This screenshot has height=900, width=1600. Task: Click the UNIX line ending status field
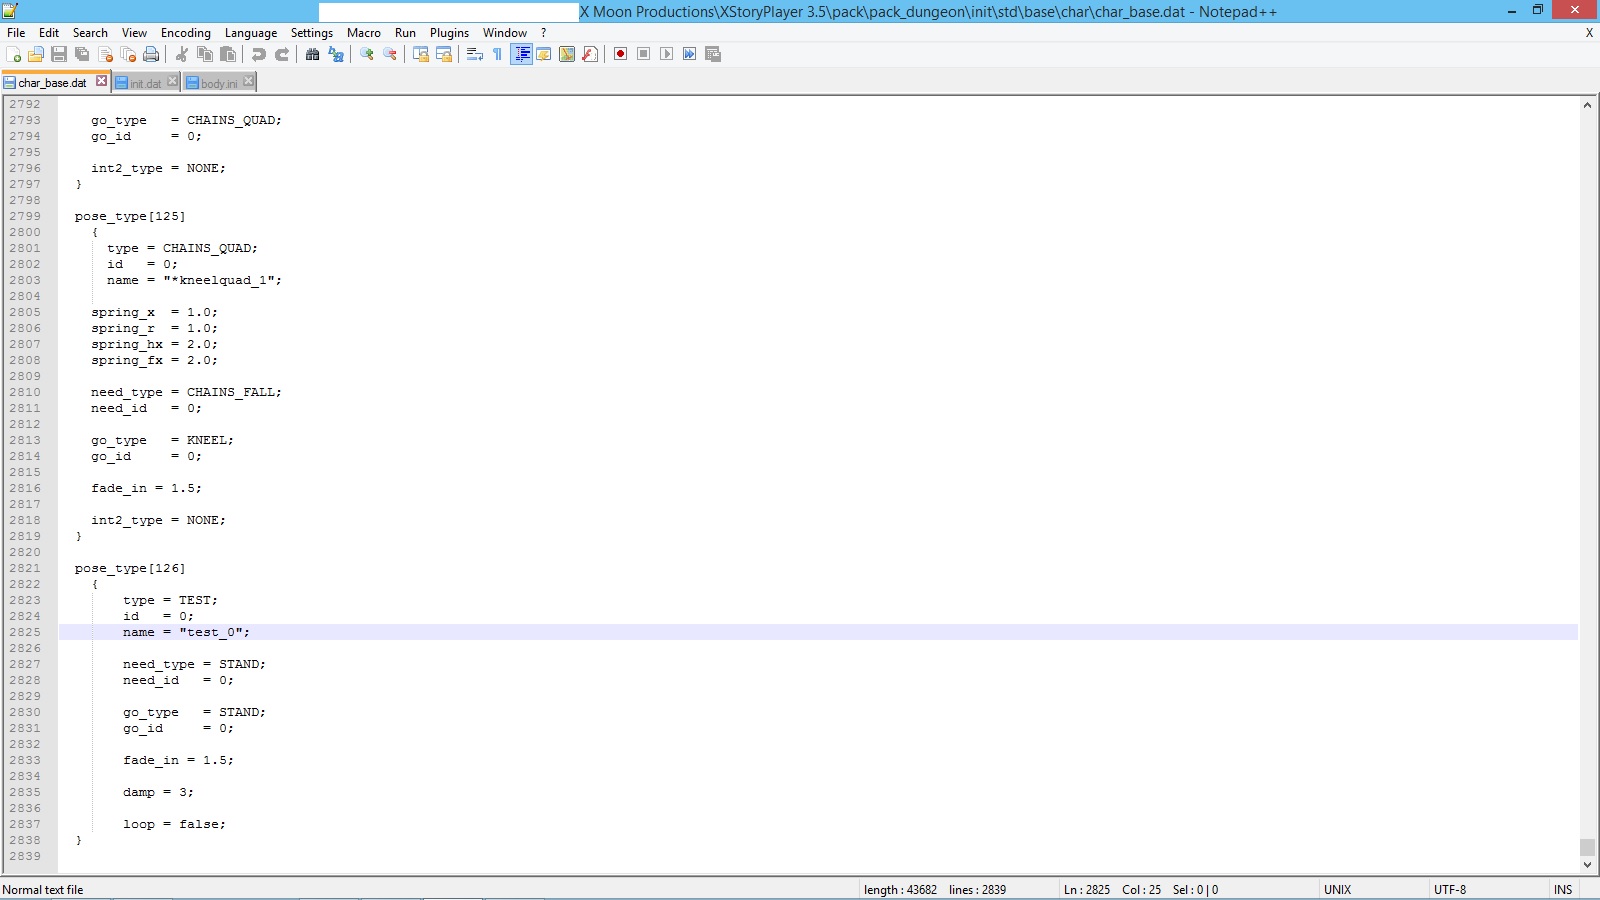1337,889
